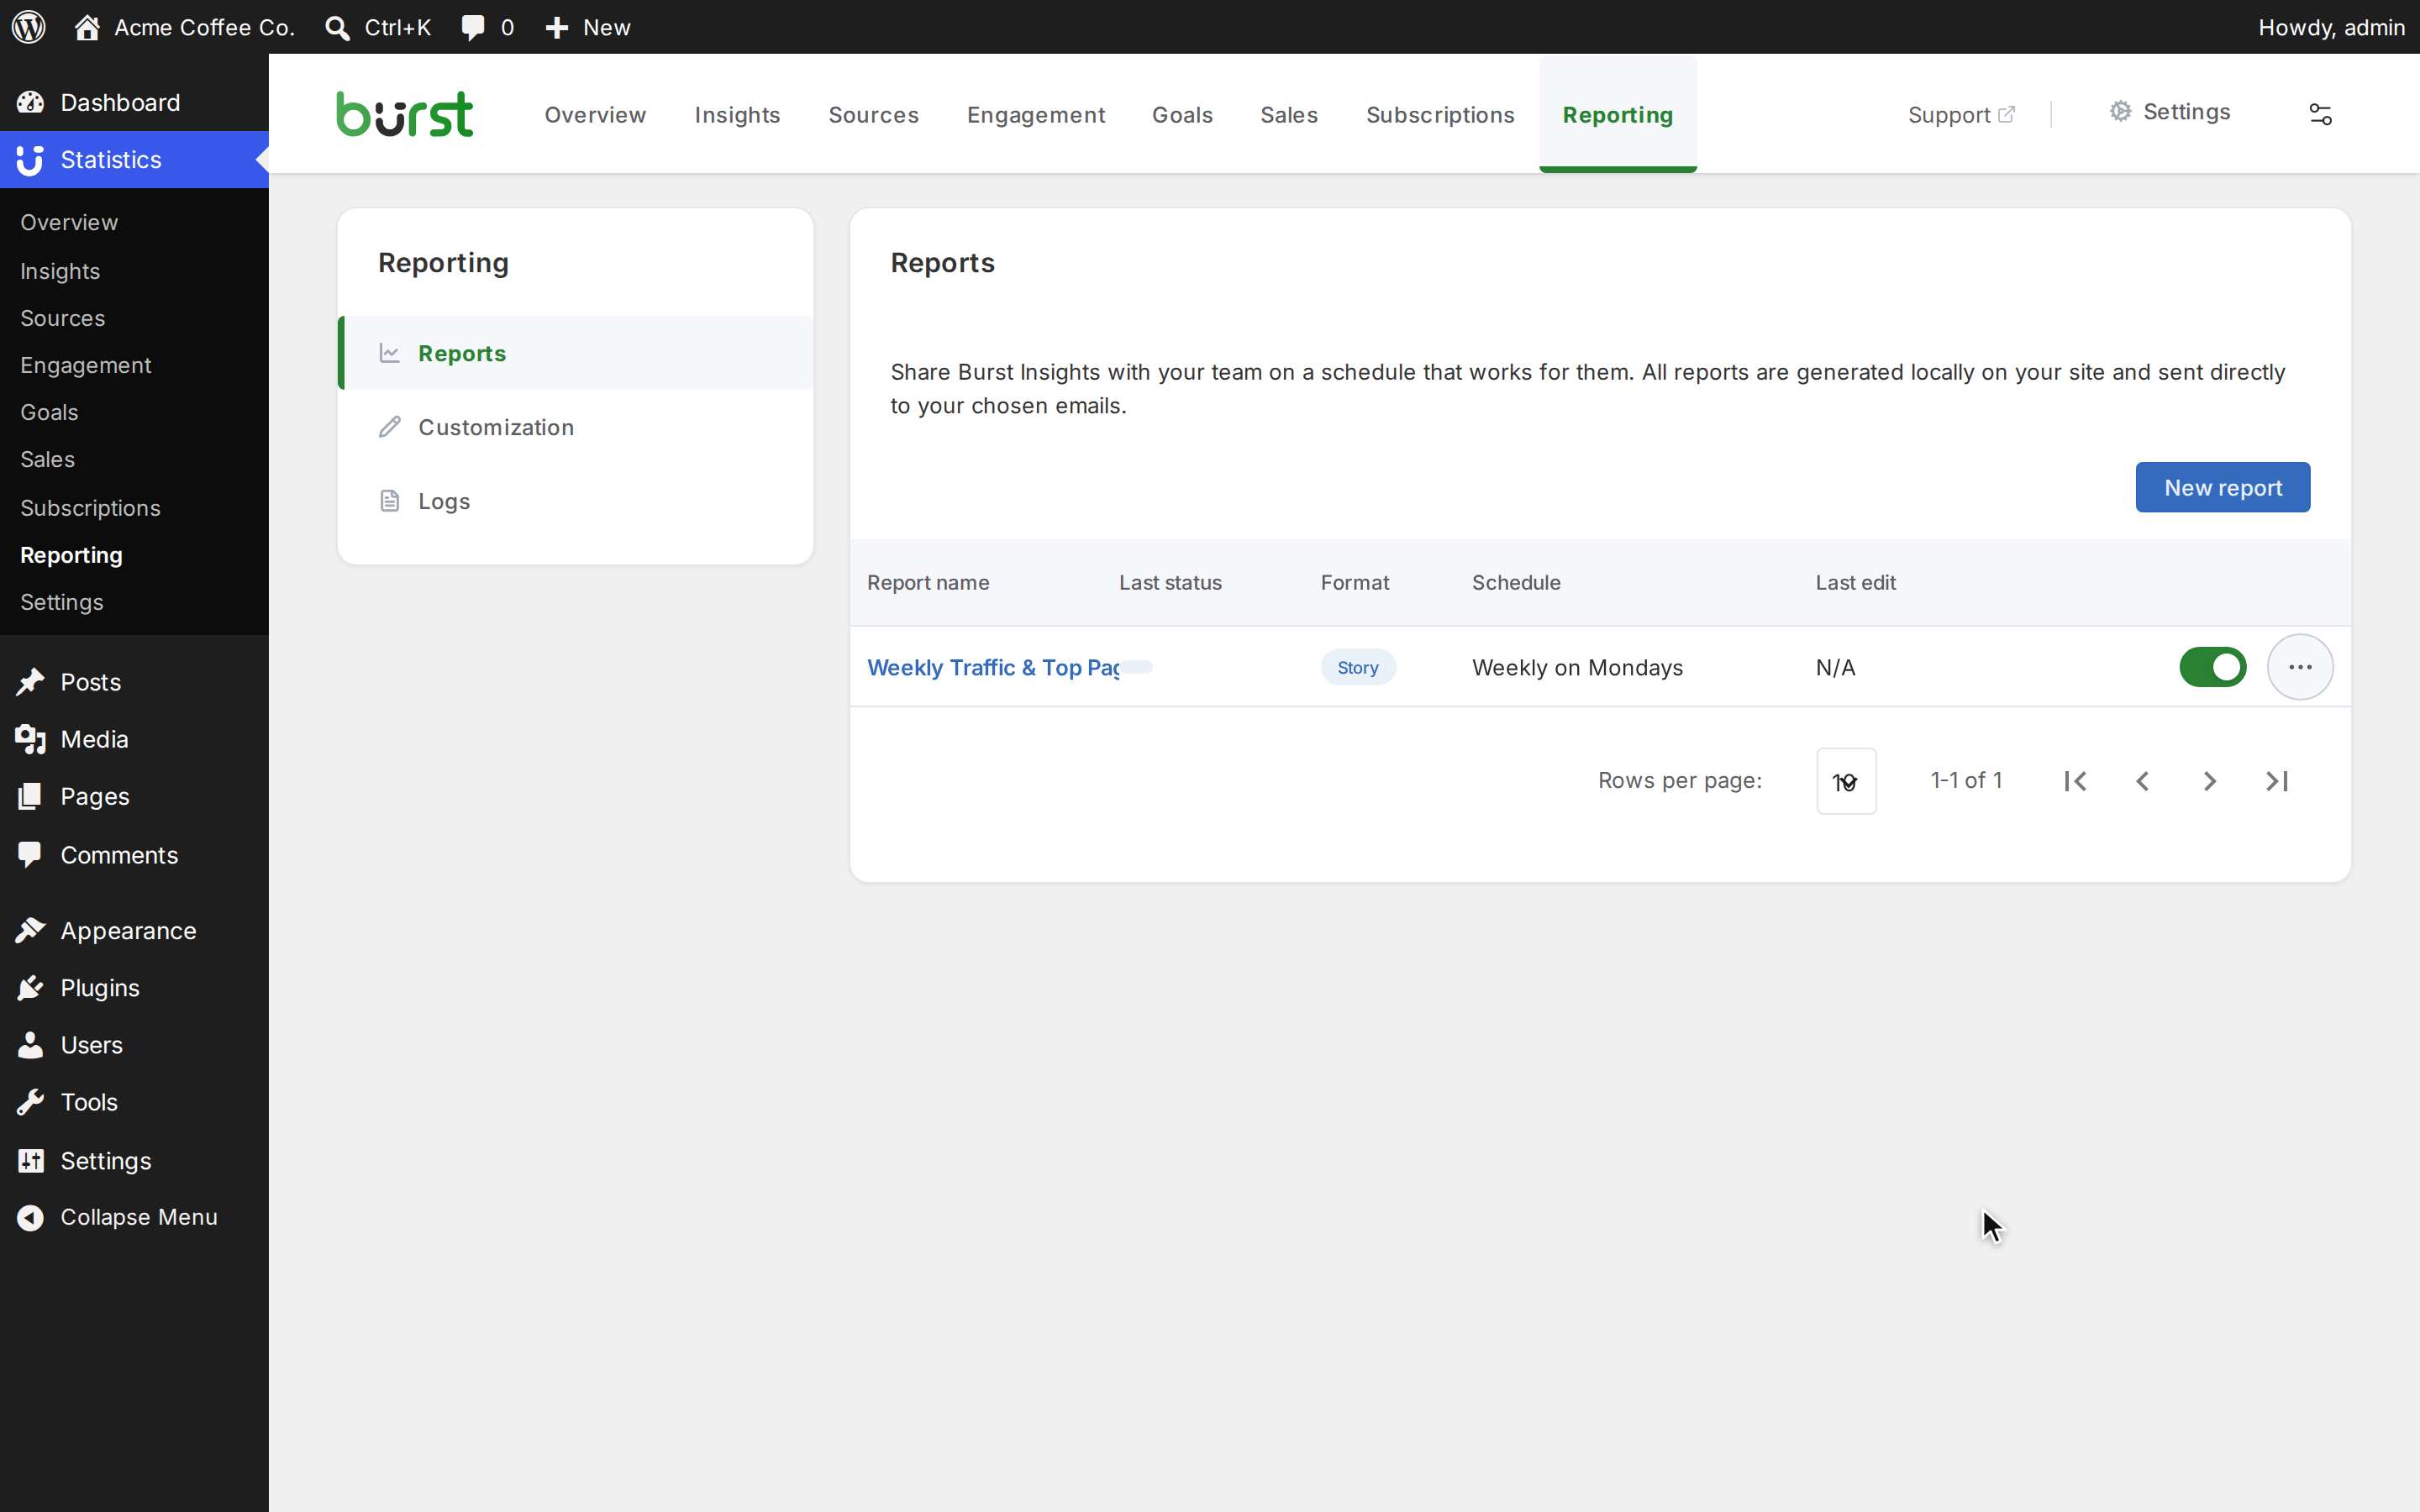Screen dimensions: 2420x1512
Task: Go to Dashboard in WordPress sidebar
Action: [x=134, y=102]
